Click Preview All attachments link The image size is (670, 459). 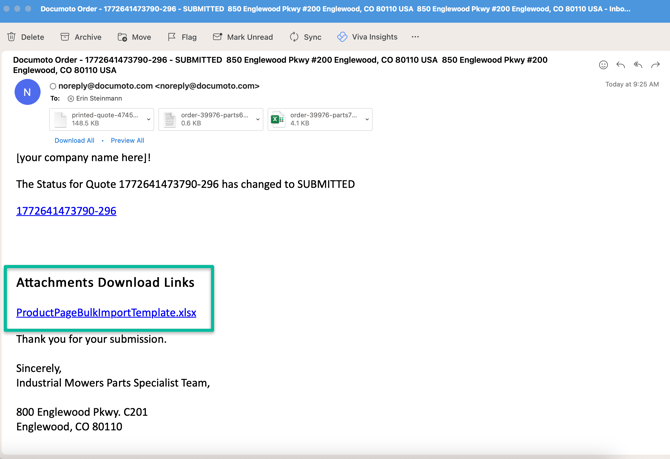127,141
